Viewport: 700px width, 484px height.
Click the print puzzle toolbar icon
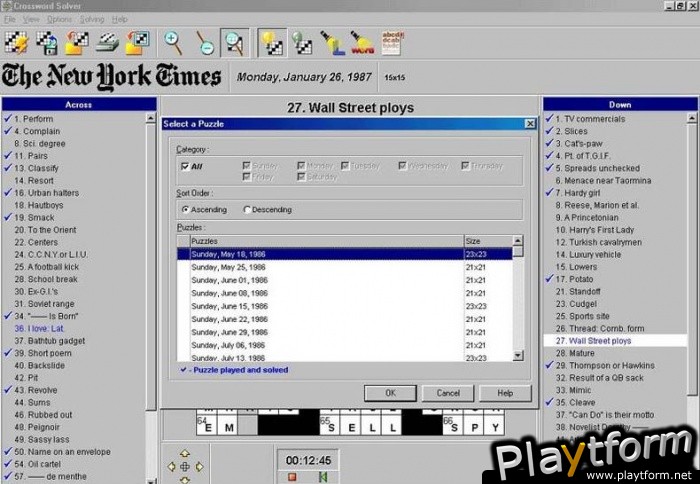click(x=107, y=42)
